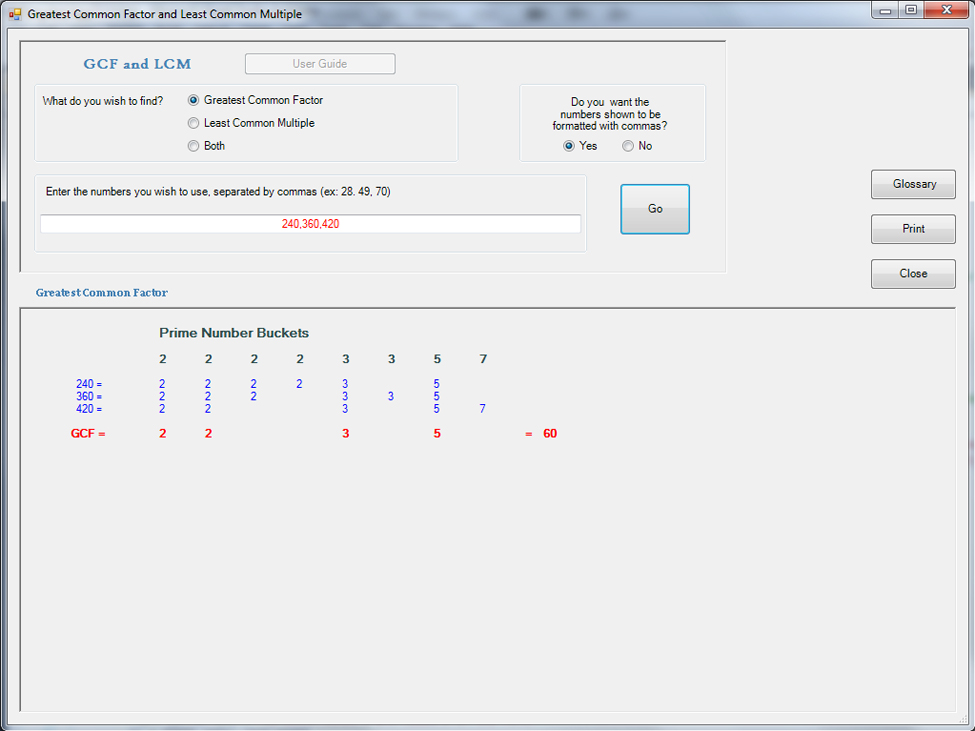Close the window using the red X
975x731 pixels.
(x=944, y=10)
